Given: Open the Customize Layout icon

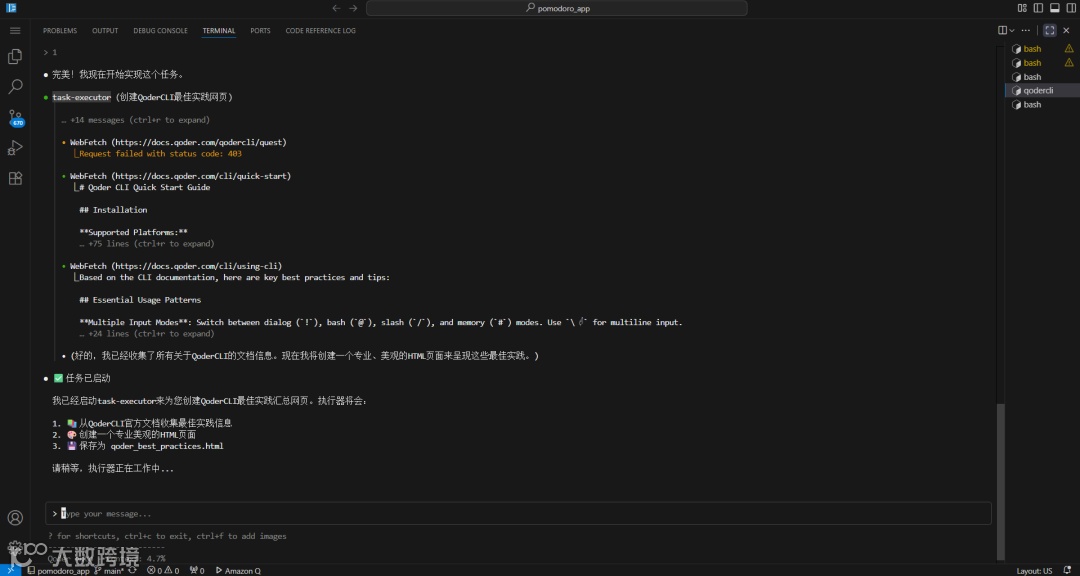Looking at the screenshot, I should click(x=1022, y=8).
